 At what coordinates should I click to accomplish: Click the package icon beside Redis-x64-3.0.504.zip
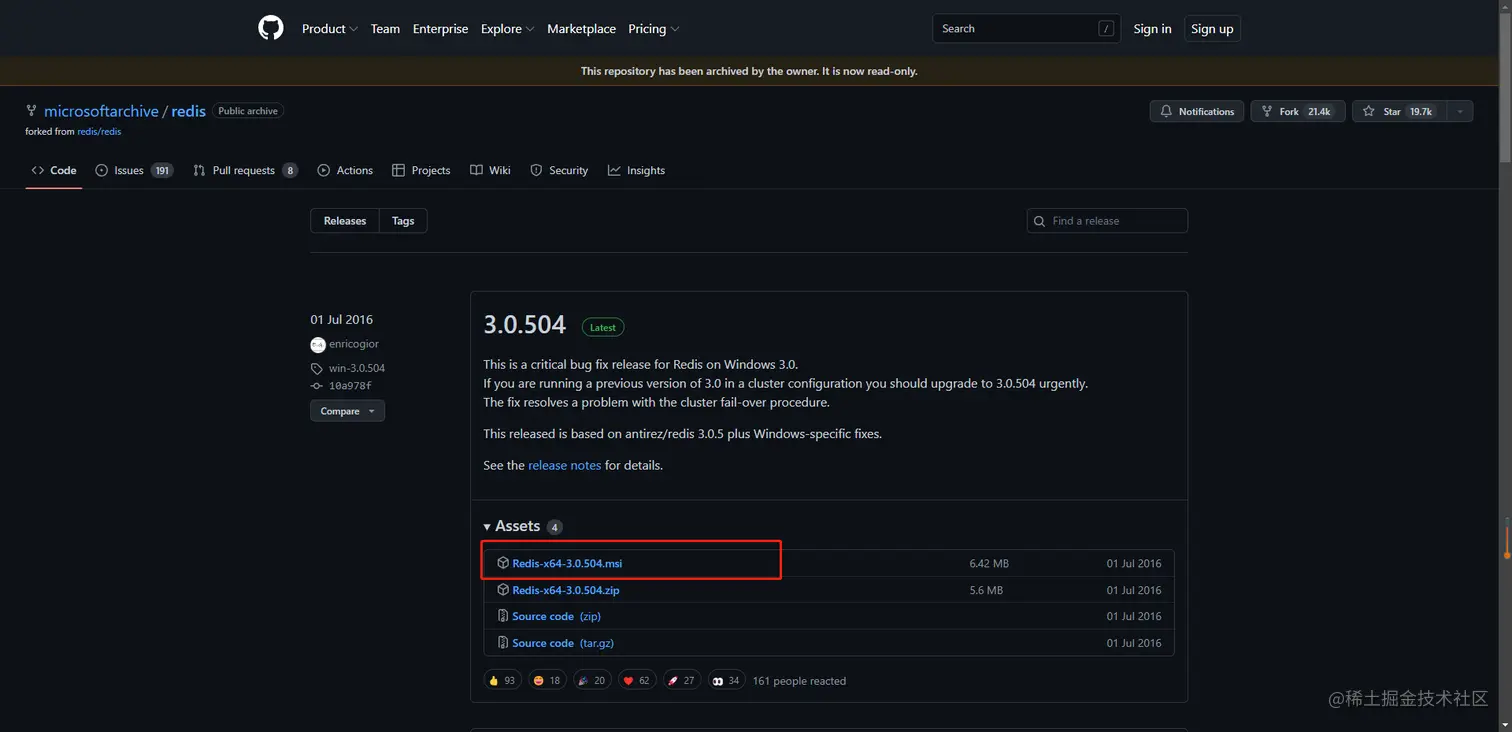pos(503,590)
